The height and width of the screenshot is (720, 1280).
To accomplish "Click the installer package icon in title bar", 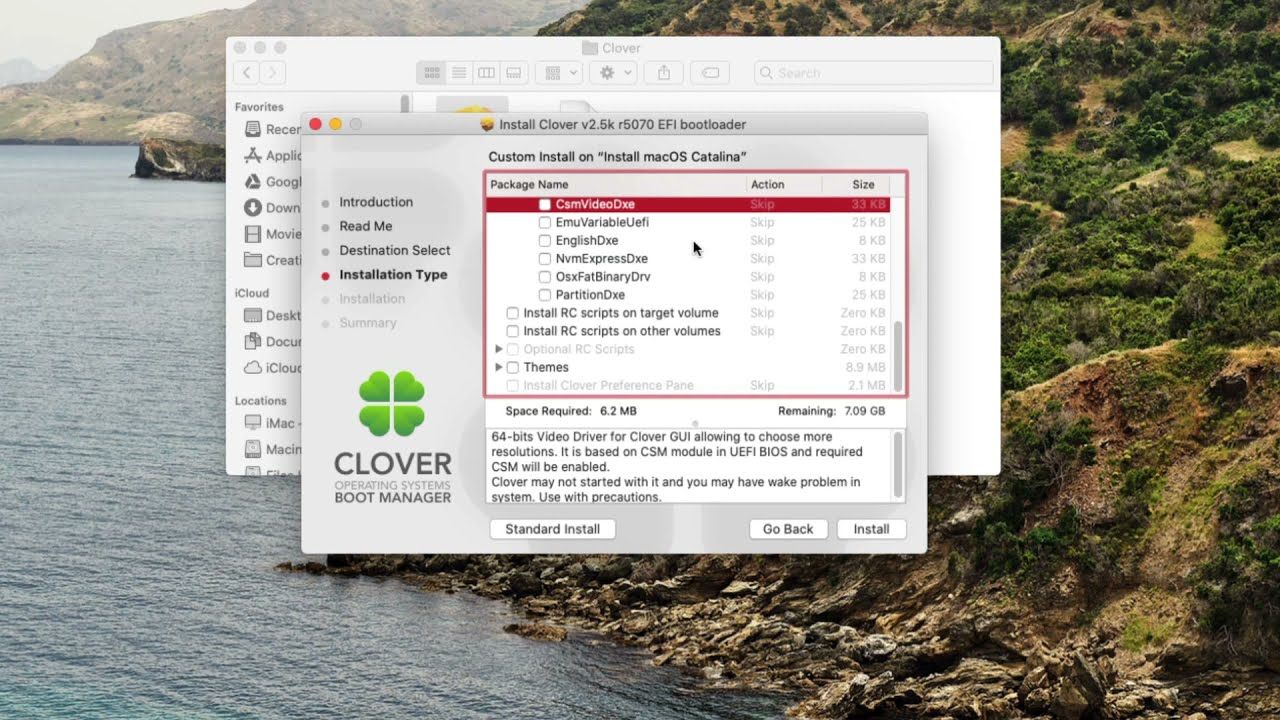I will 488,125.
